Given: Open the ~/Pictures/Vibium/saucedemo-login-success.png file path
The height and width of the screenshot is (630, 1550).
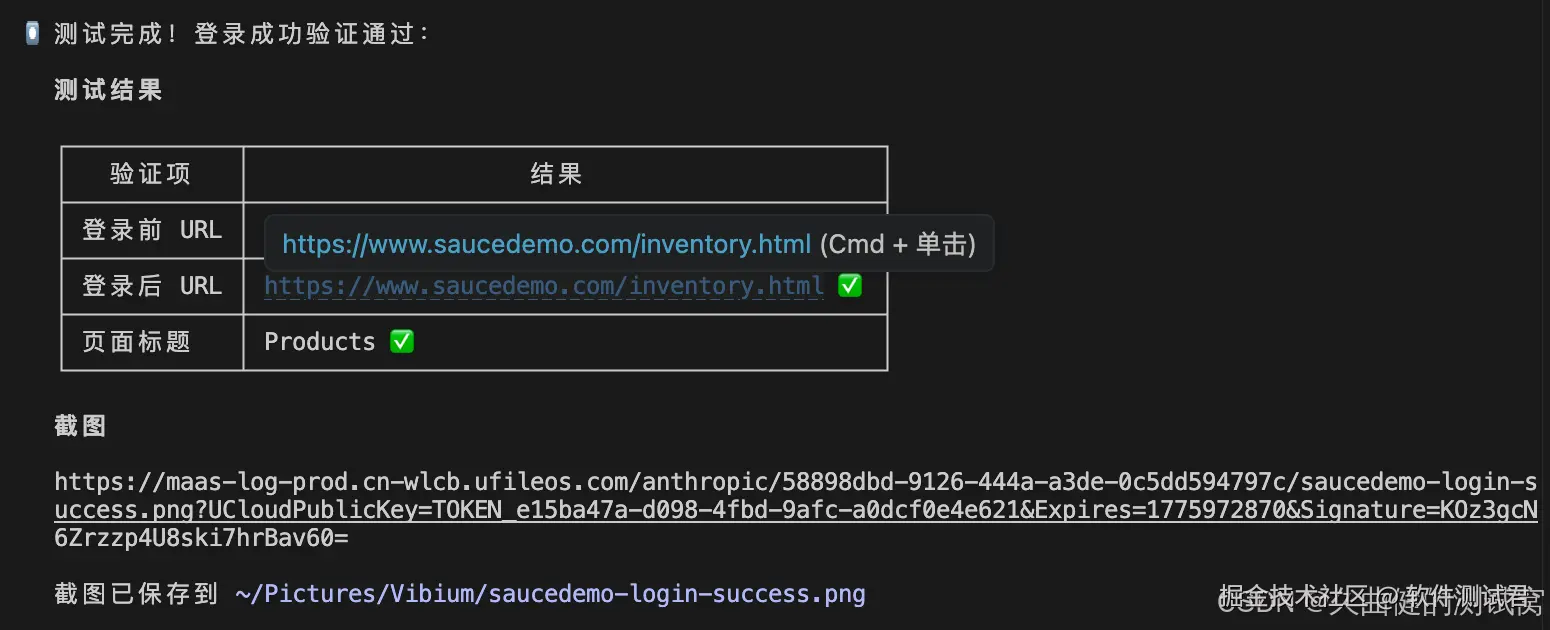Looking at the screenshot, I should tap(550, 594).
